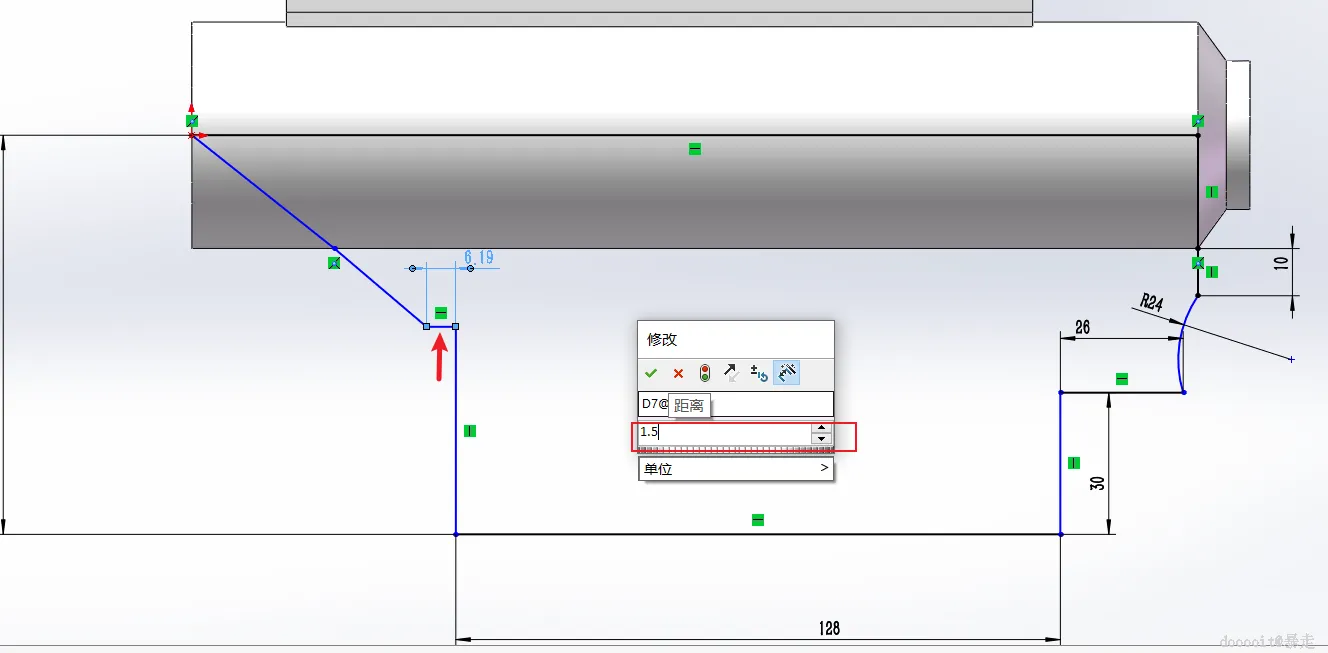This screenshot has width=1328, height=653.
Task: Toggle the mark dimension for drawing icon
Action: pyautogui.click(x=786, y=373)
